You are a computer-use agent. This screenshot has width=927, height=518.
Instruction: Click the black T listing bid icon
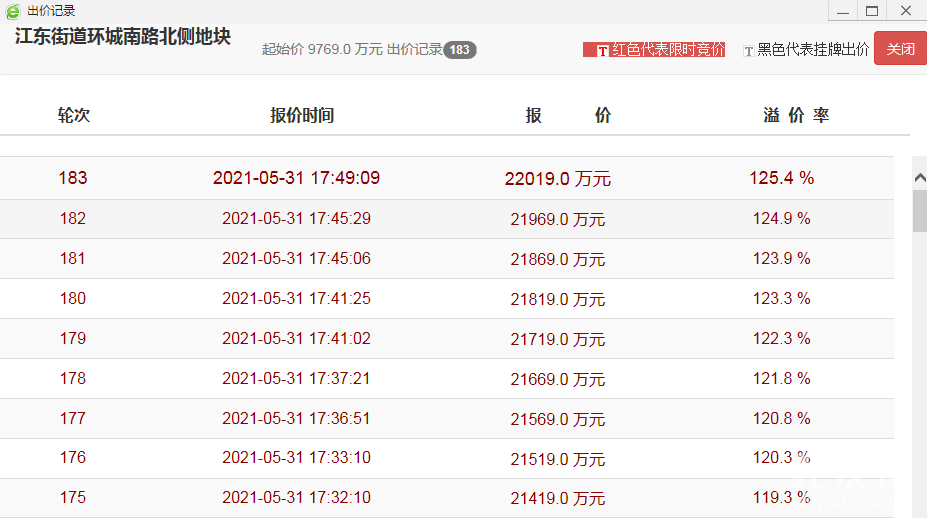click(x=748, y=50)
